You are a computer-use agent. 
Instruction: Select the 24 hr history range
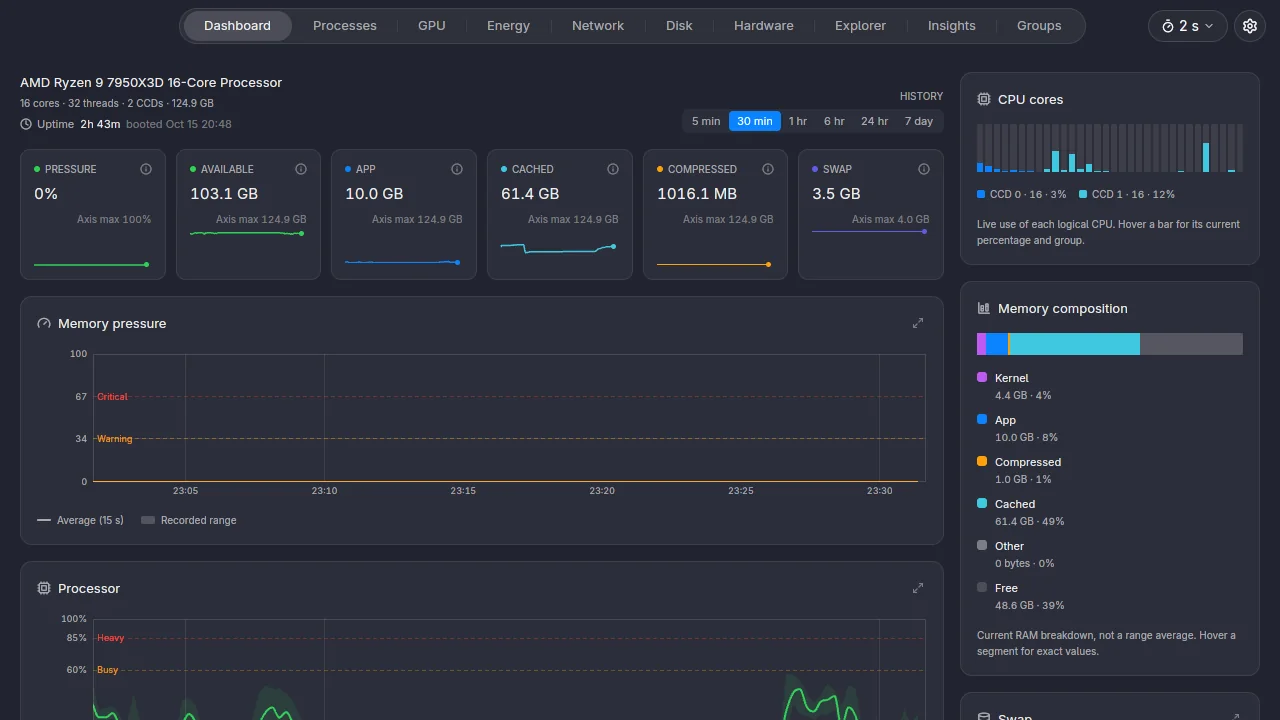[875, 121]
